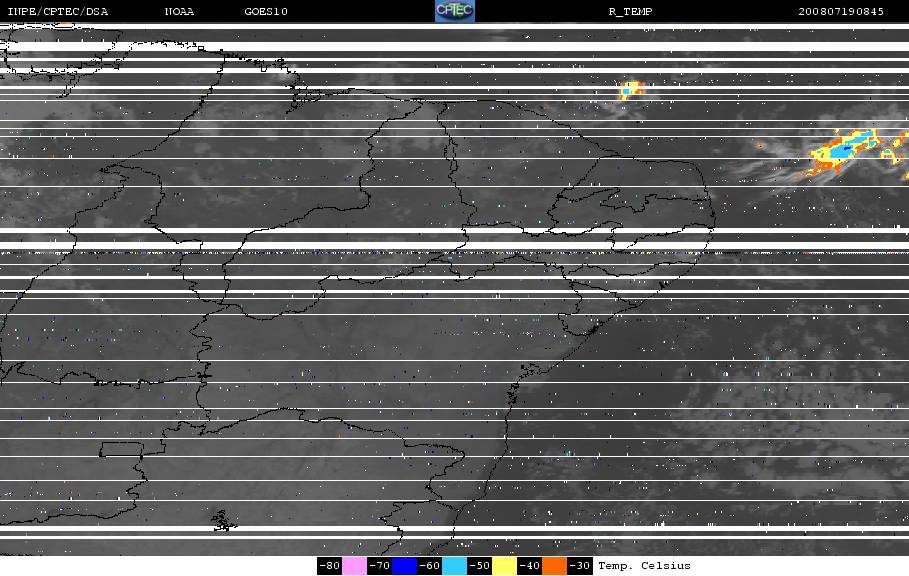The height and width of the screenshot is (576, 909).
Task: Click the INPE/CPTEC/DSA header text
Action: (x=57, y=12)
